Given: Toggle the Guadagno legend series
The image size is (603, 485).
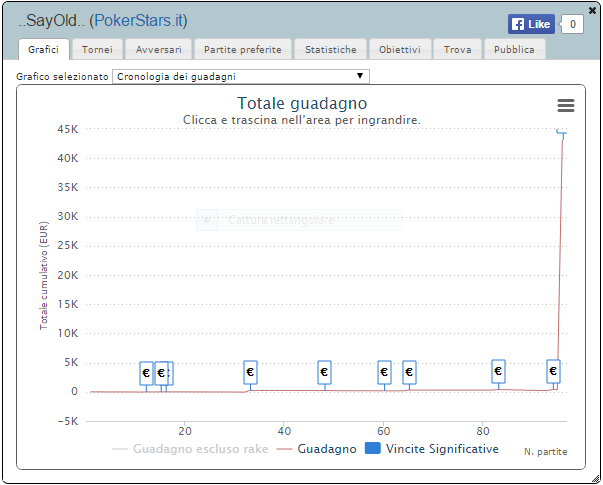Looking at the screenshot, I should pyautogui.click(x=317, y=449).
